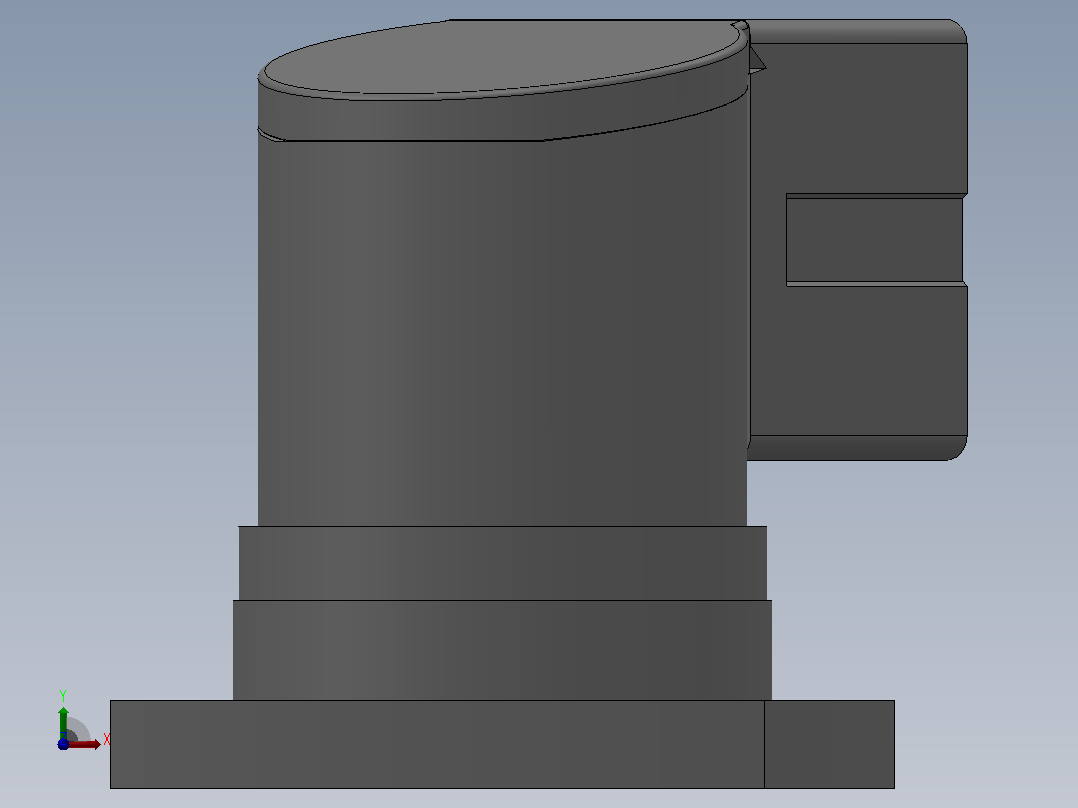This screenshot has height=808, width=1078.
Task: Select the main cylindrical body face
Action: pyautogui.click(x=502, y=330)
